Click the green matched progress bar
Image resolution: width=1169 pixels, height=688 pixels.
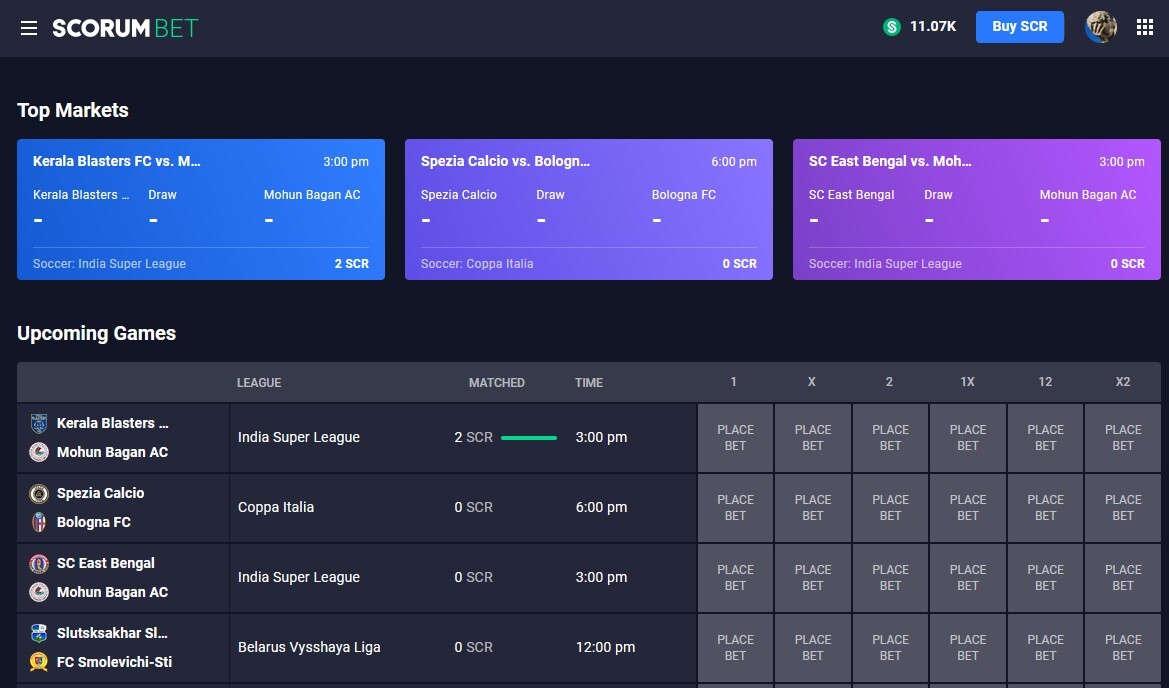[529, 438]
